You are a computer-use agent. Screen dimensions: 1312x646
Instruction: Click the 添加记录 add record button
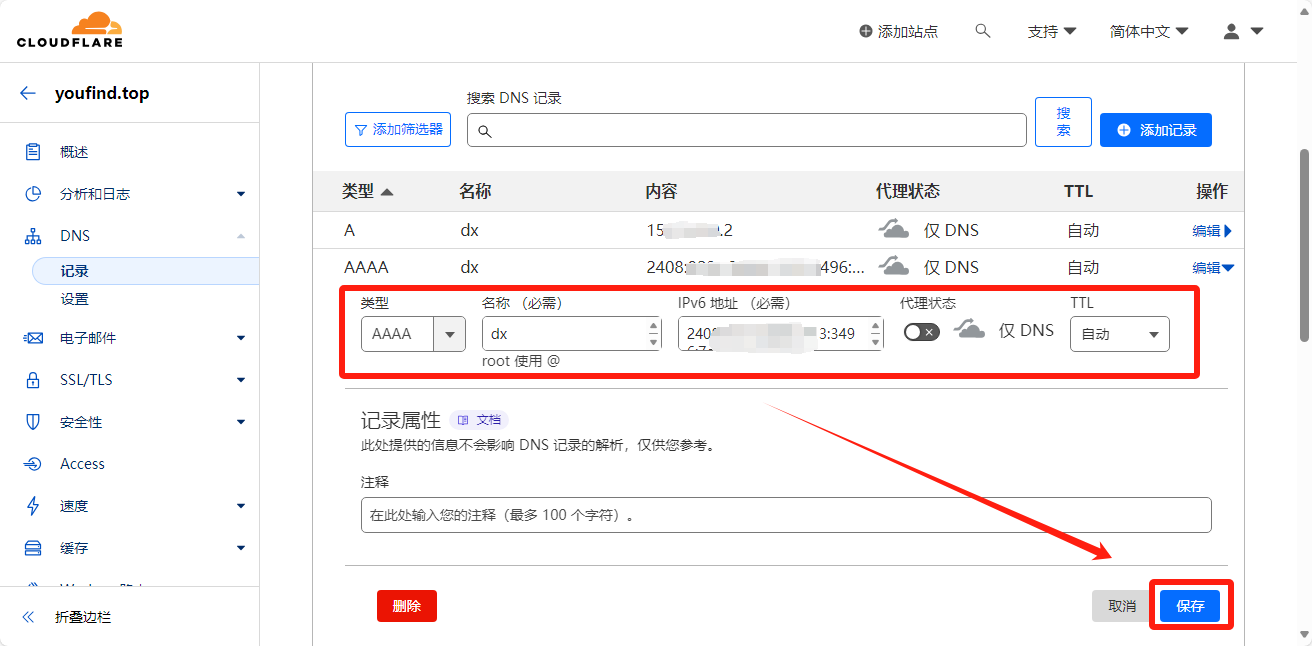[x=1155, y=130]
